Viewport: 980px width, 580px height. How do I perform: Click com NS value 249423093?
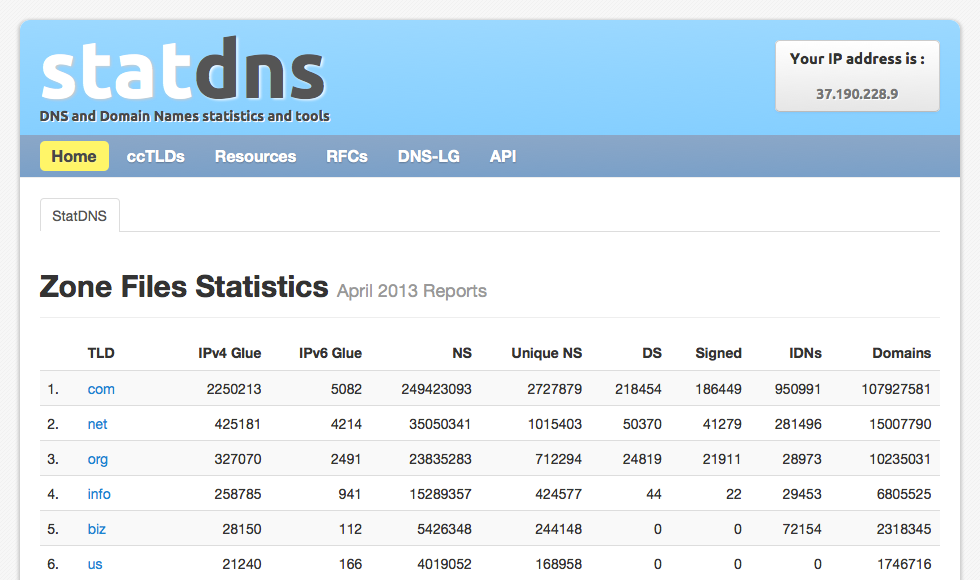436,389
